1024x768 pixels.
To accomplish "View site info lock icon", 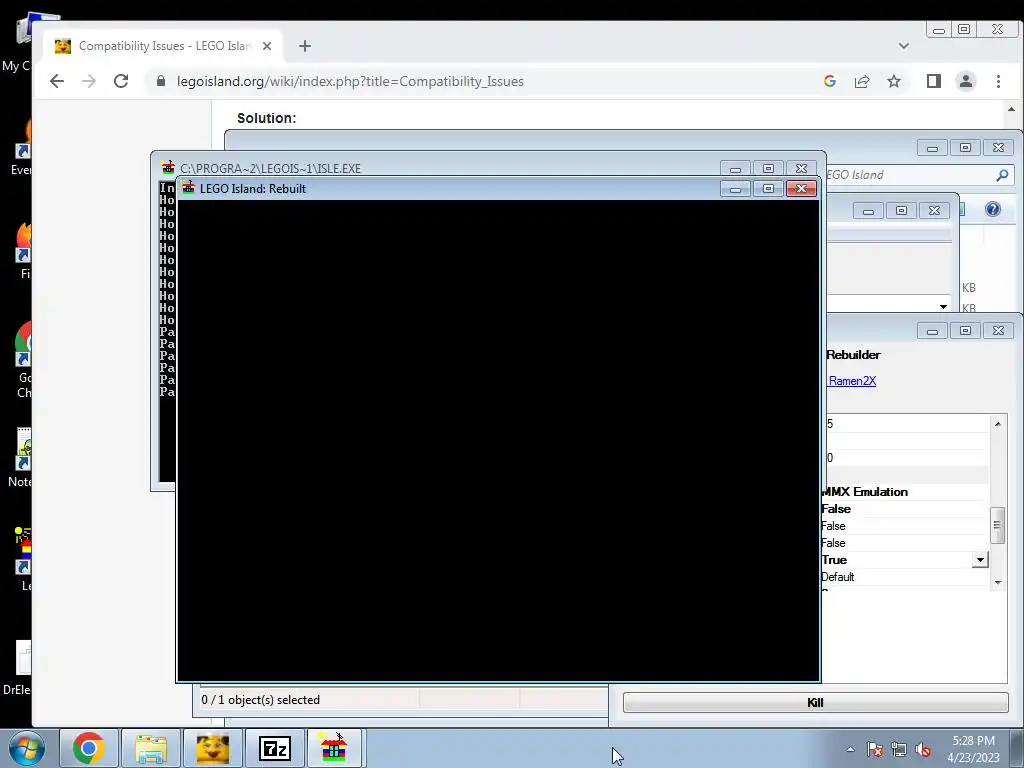I will click(x=161, y=81).
